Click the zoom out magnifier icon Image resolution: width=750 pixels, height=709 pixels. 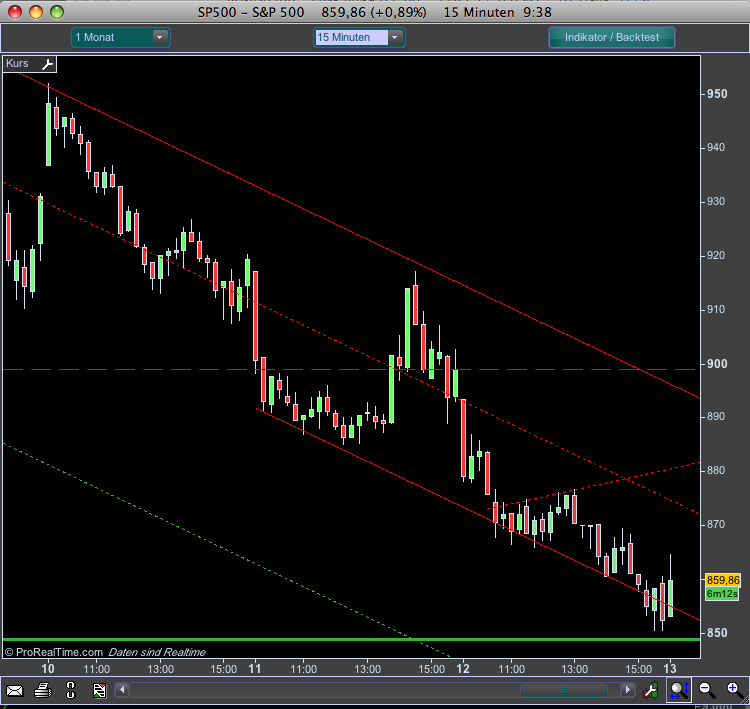click(x=707, y=690)
